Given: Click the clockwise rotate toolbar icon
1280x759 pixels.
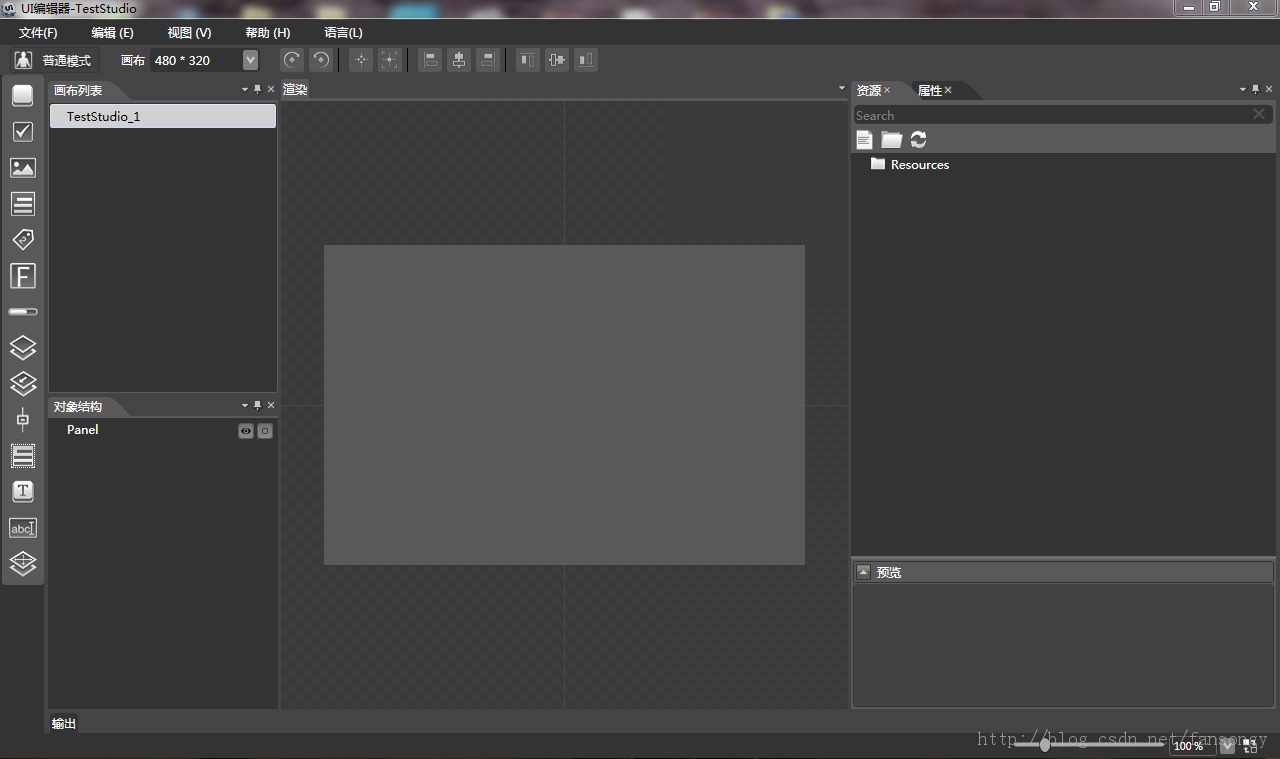Looking at the screenshot, I should click(x=291, y=60).
